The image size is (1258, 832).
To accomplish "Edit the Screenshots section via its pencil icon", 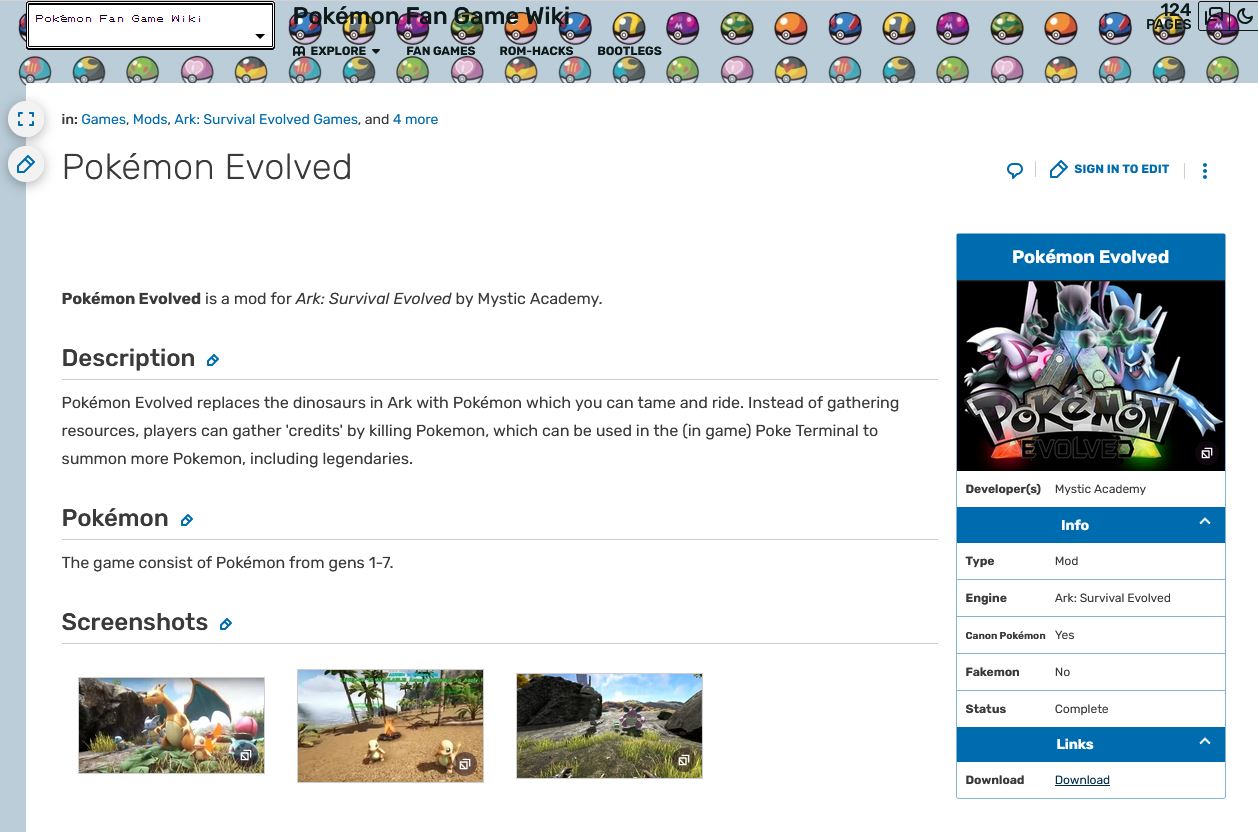I will [225, 624].
